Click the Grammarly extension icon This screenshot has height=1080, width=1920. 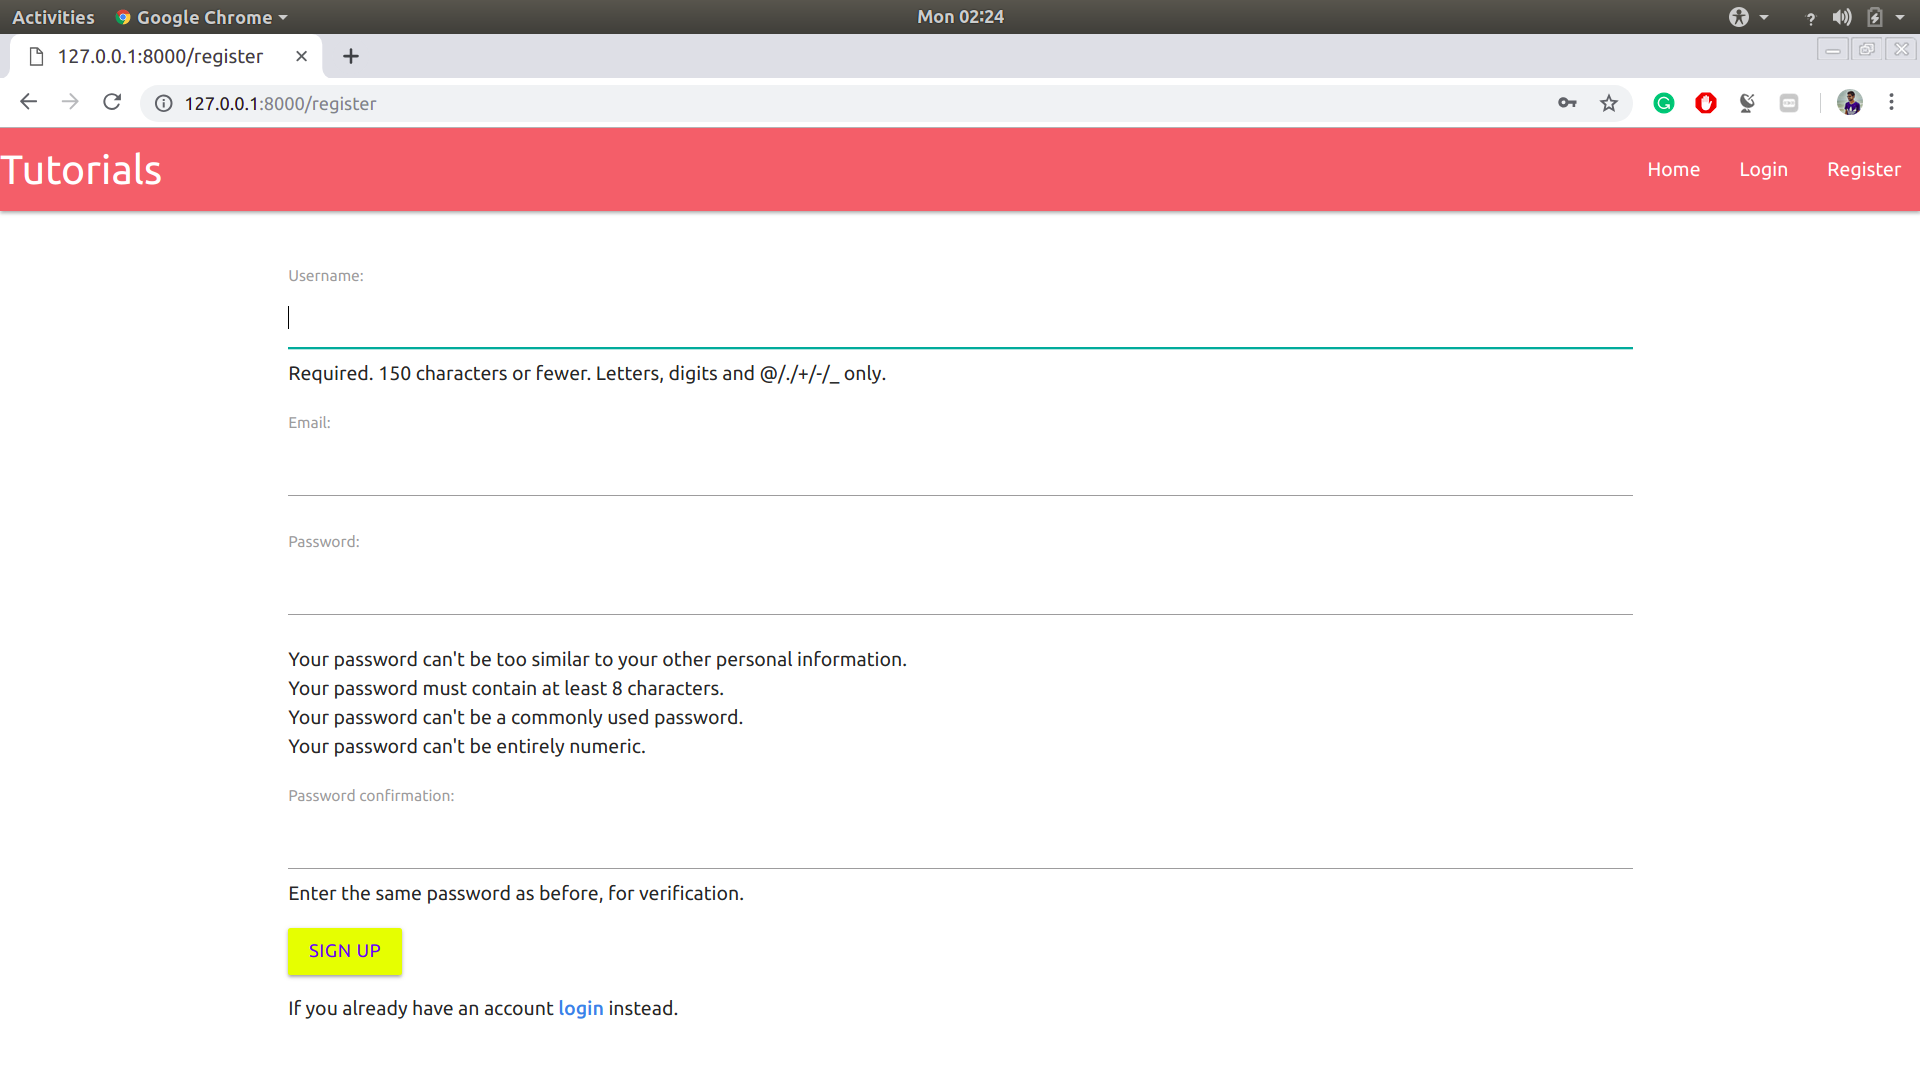1664,103
